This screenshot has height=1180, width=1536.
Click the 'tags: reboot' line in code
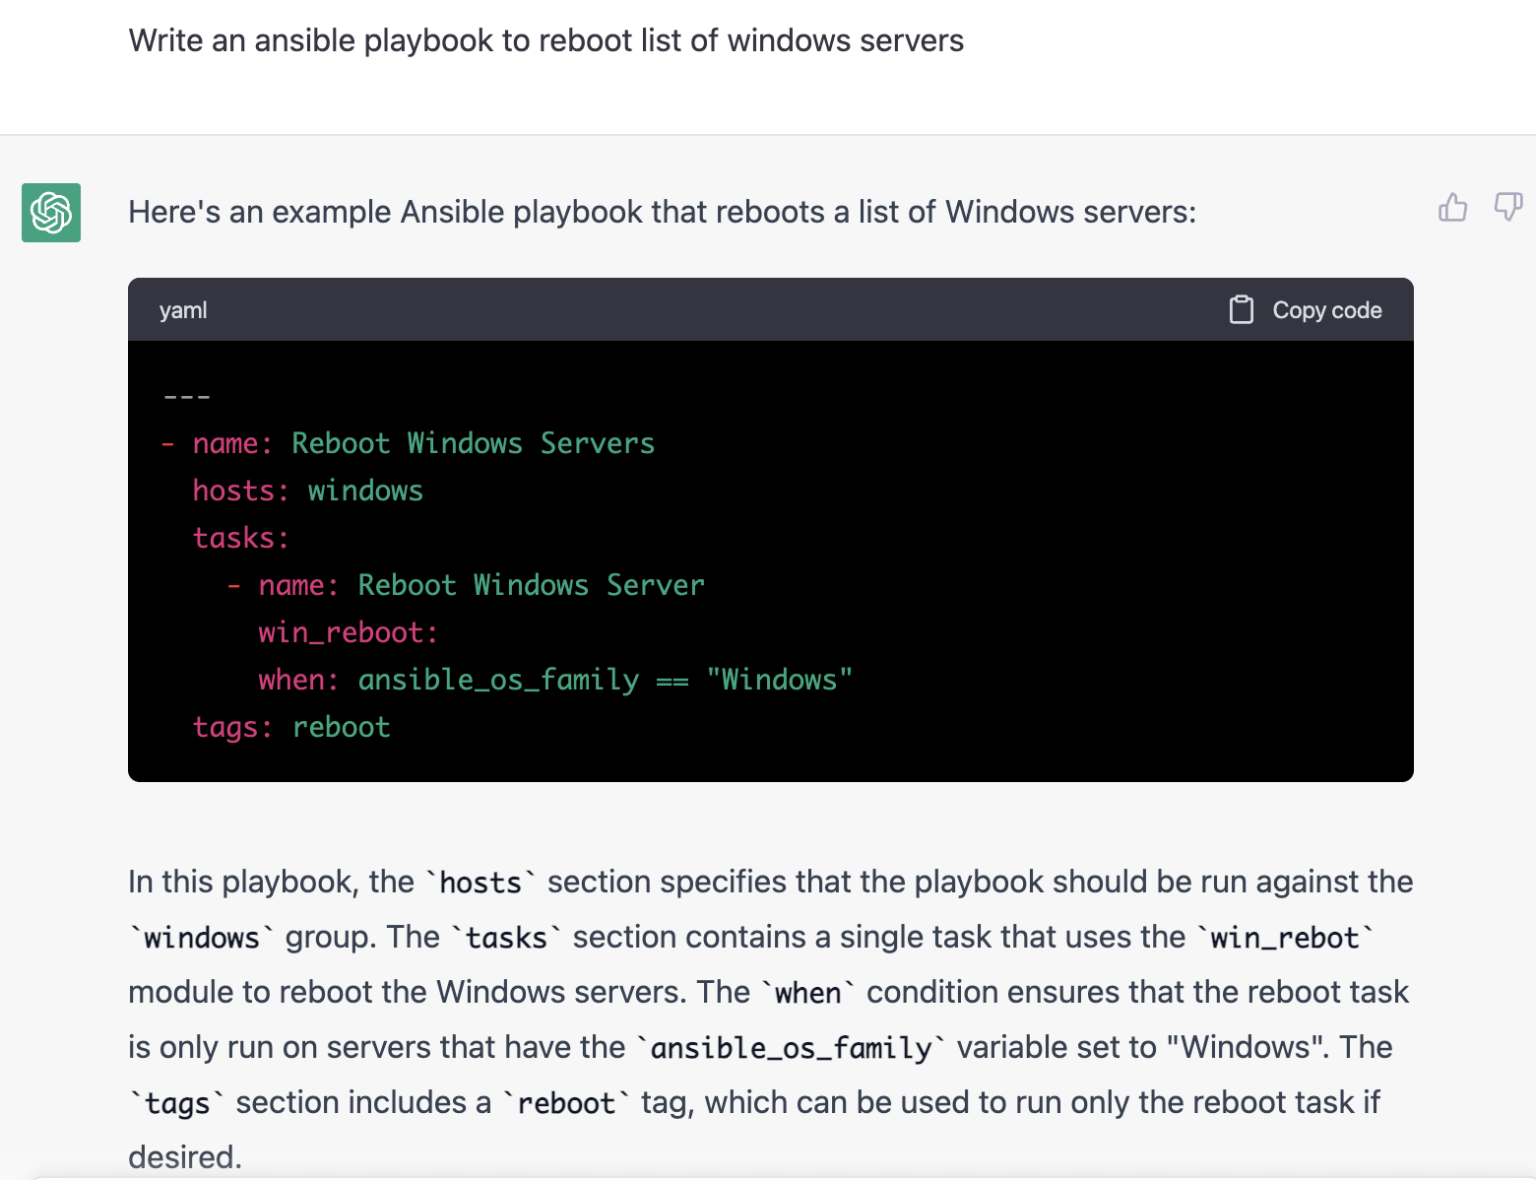coord(291,727)
